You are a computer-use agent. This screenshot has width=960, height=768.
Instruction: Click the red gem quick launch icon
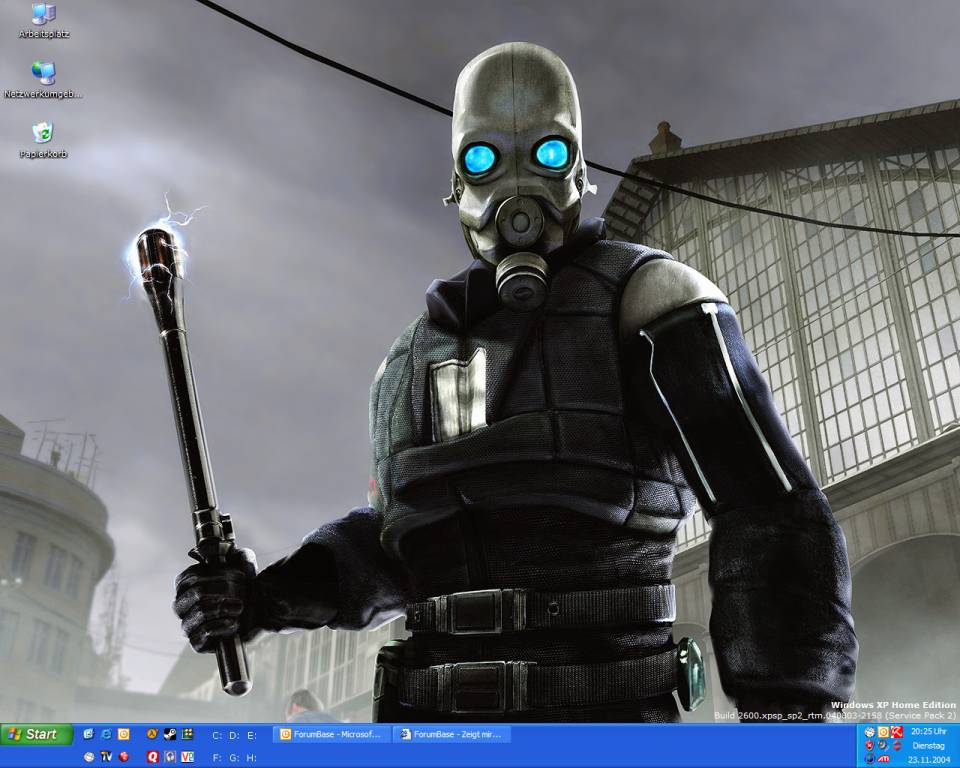(124, 757)
